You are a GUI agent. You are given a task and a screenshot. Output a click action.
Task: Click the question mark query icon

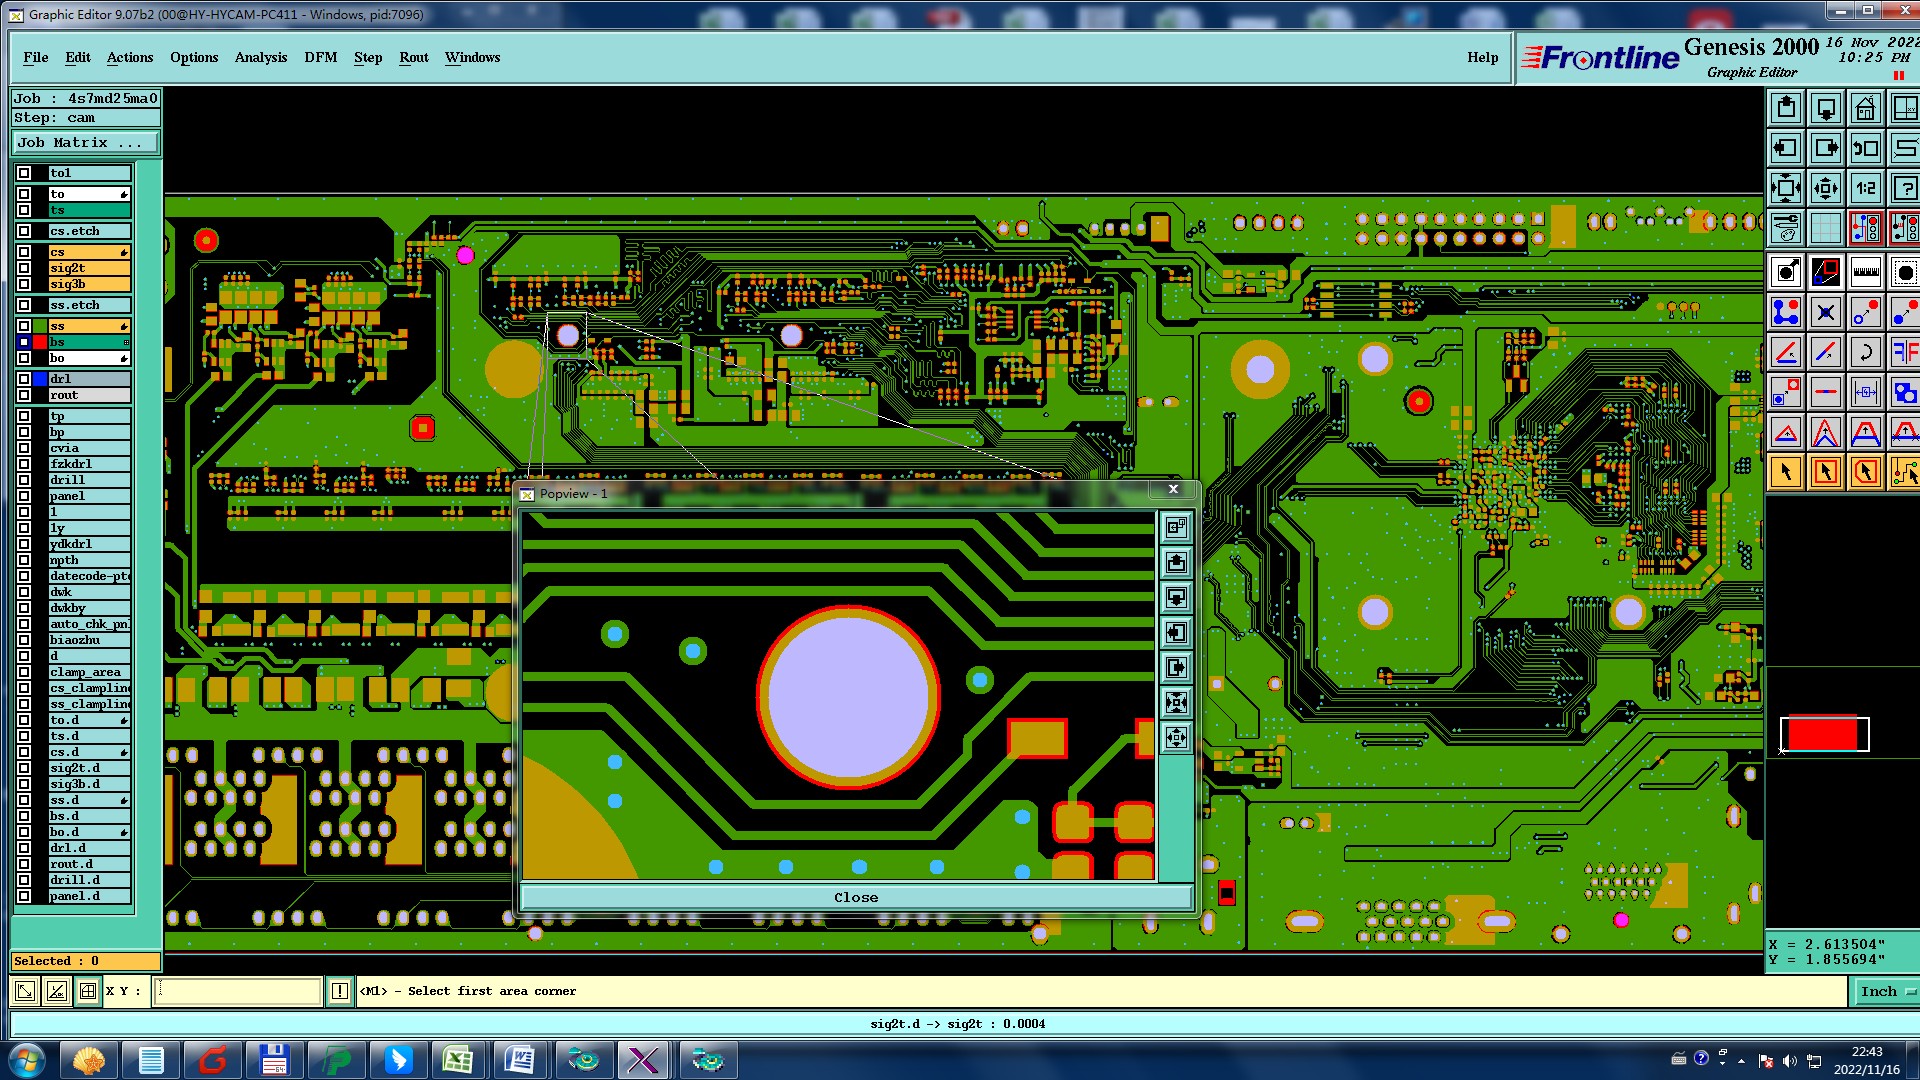(1904, 188)
